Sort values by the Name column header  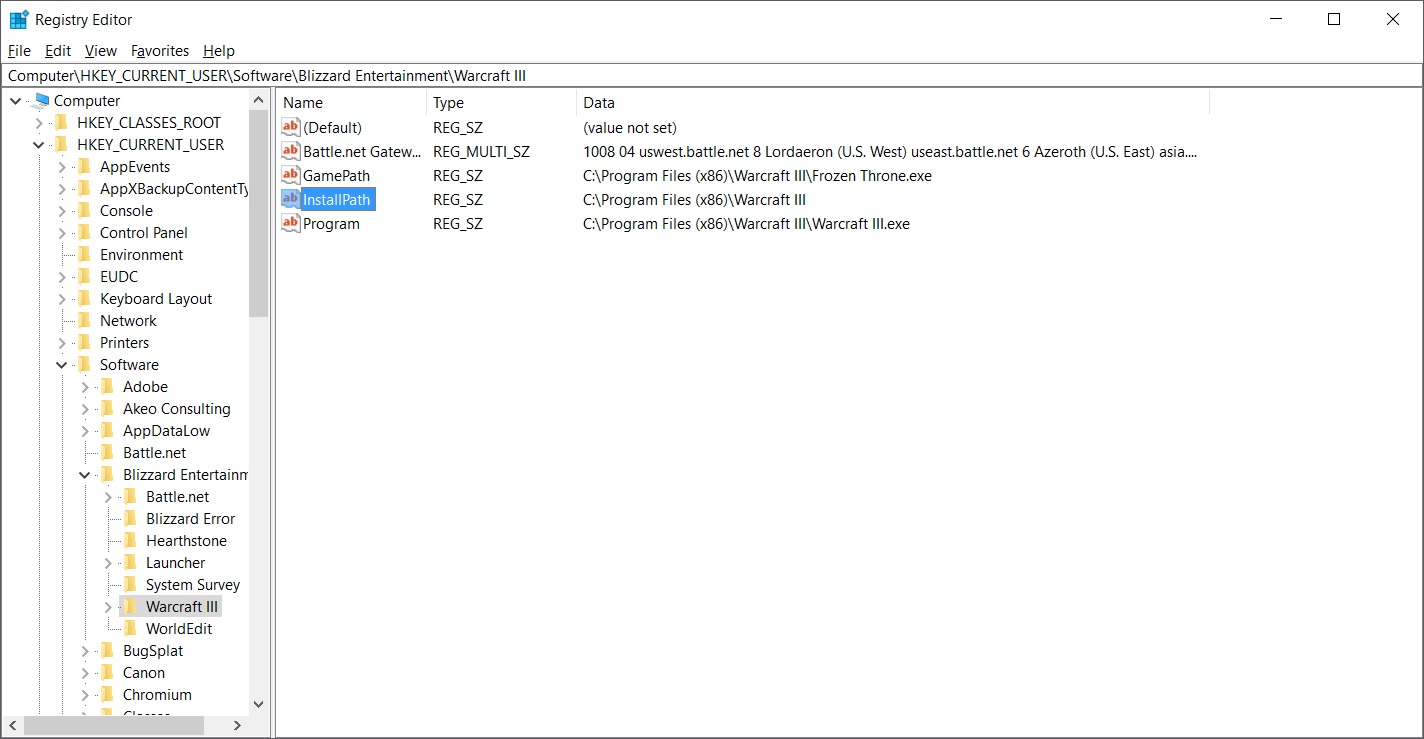coord(351,102)
